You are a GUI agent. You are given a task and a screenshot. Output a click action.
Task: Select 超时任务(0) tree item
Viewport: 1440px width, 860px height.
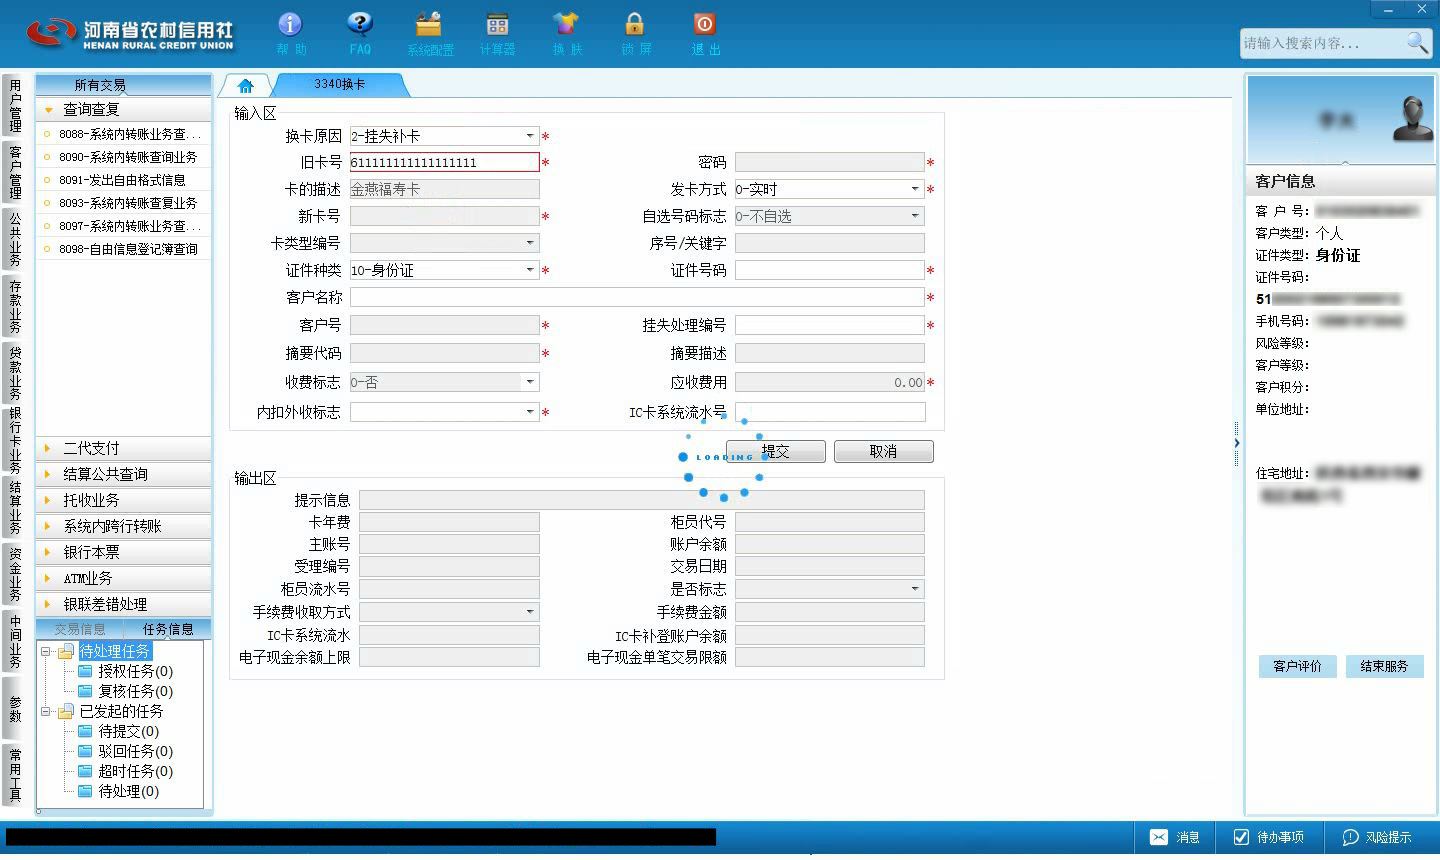[x=135, y=771]
